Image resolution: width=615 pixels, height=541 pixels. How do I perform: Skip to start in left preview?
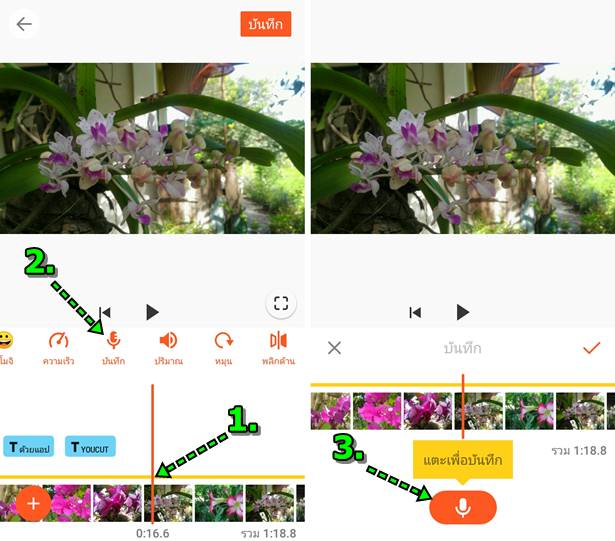point(106,312)
